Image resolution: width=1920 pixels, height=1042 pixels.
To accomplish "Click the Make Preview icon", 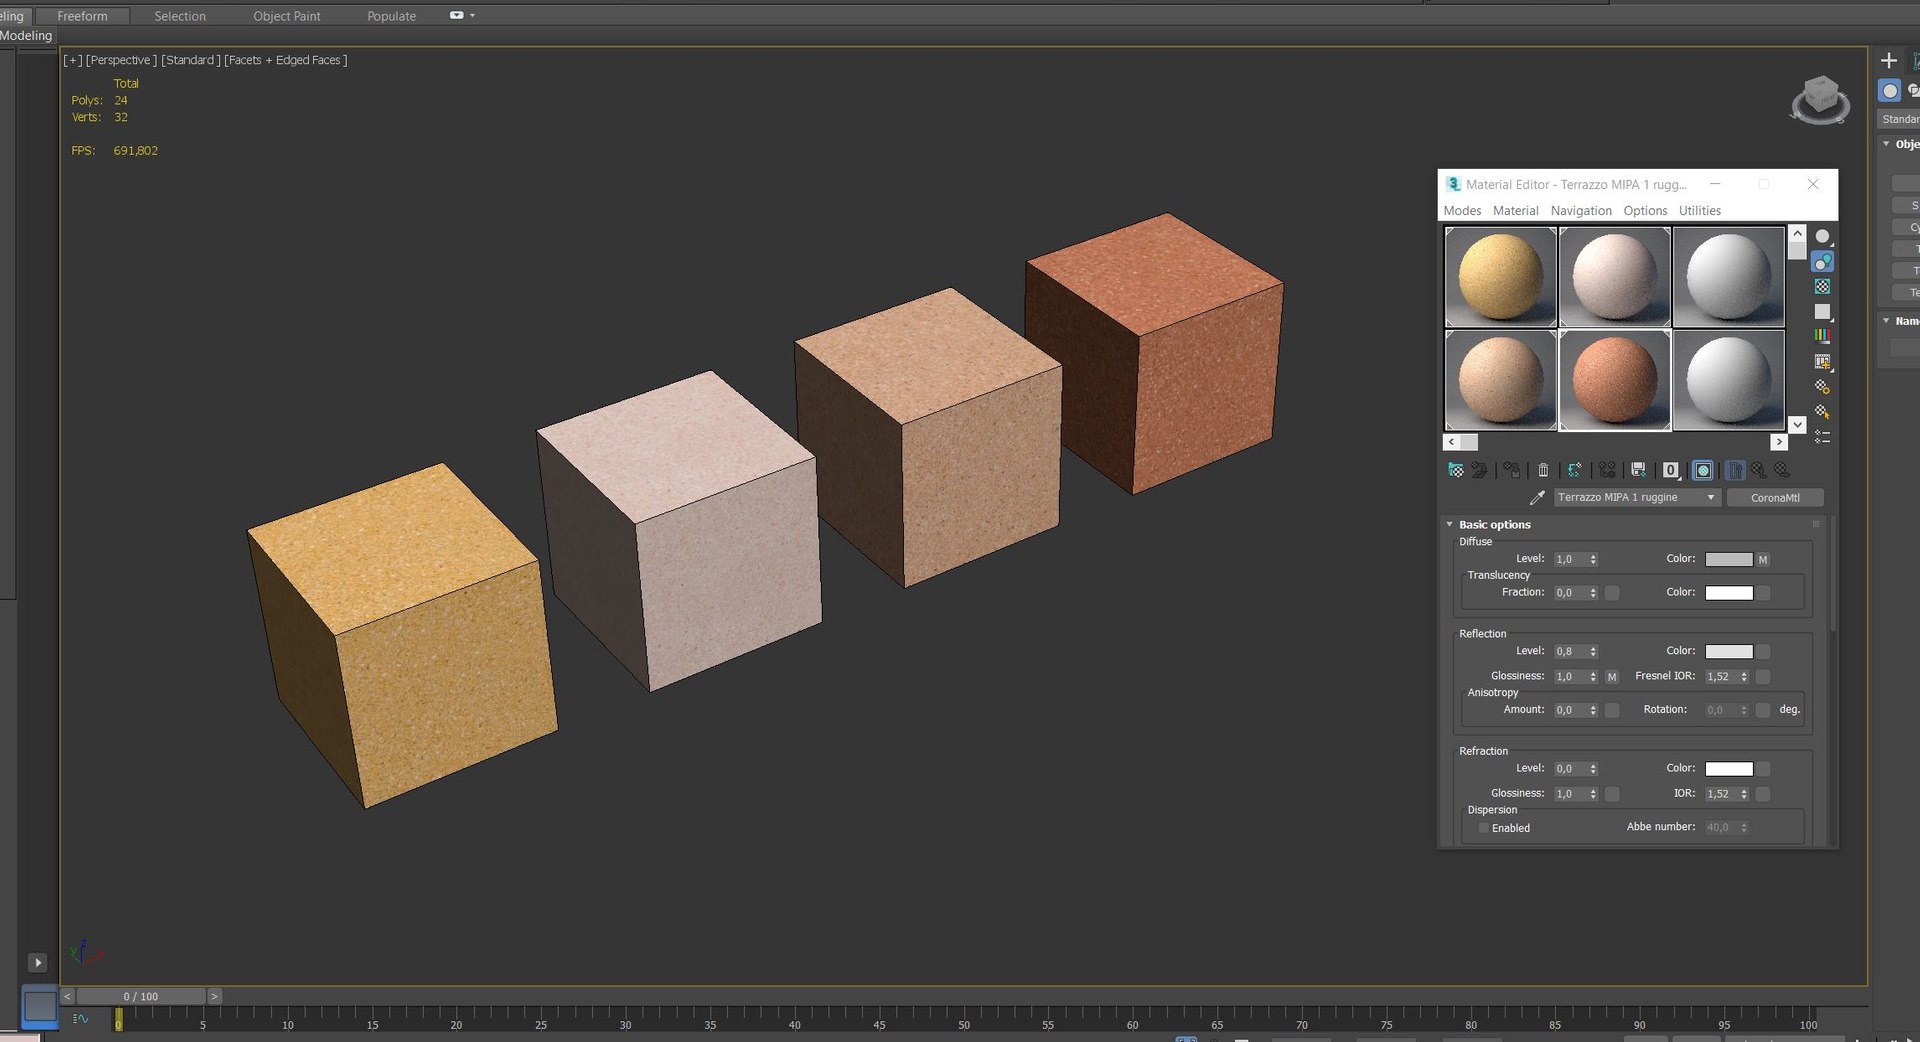I will (x=1823, y=362).
